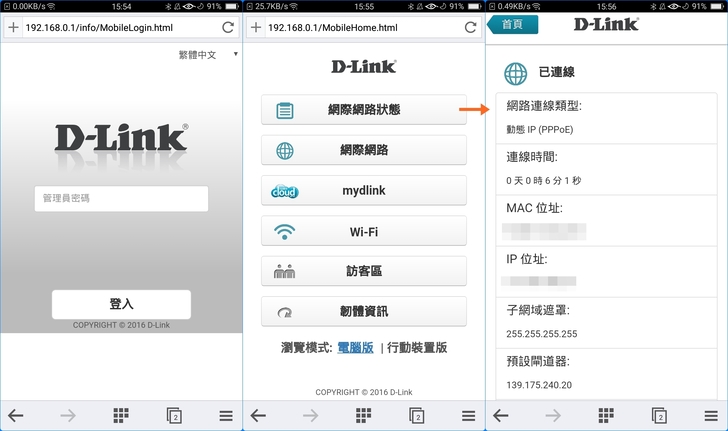This screenshot has width=728, height=431.
Task: Open the hamburger menu on status screen
Action: coord(711,416)
